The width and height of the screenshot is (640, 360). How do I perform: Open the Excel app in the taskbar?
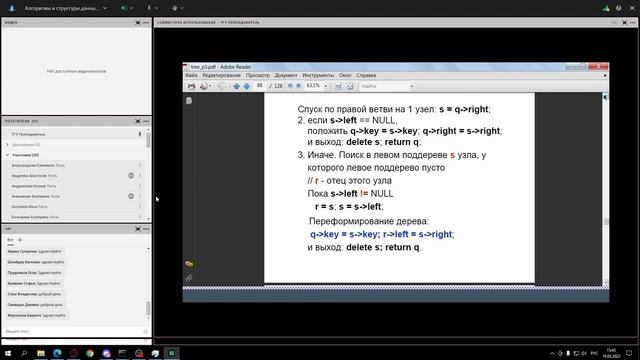[171, 353]
